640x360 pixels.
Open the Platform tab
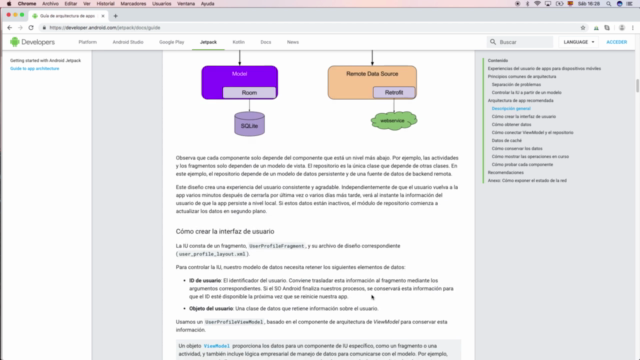click(88, 42)
